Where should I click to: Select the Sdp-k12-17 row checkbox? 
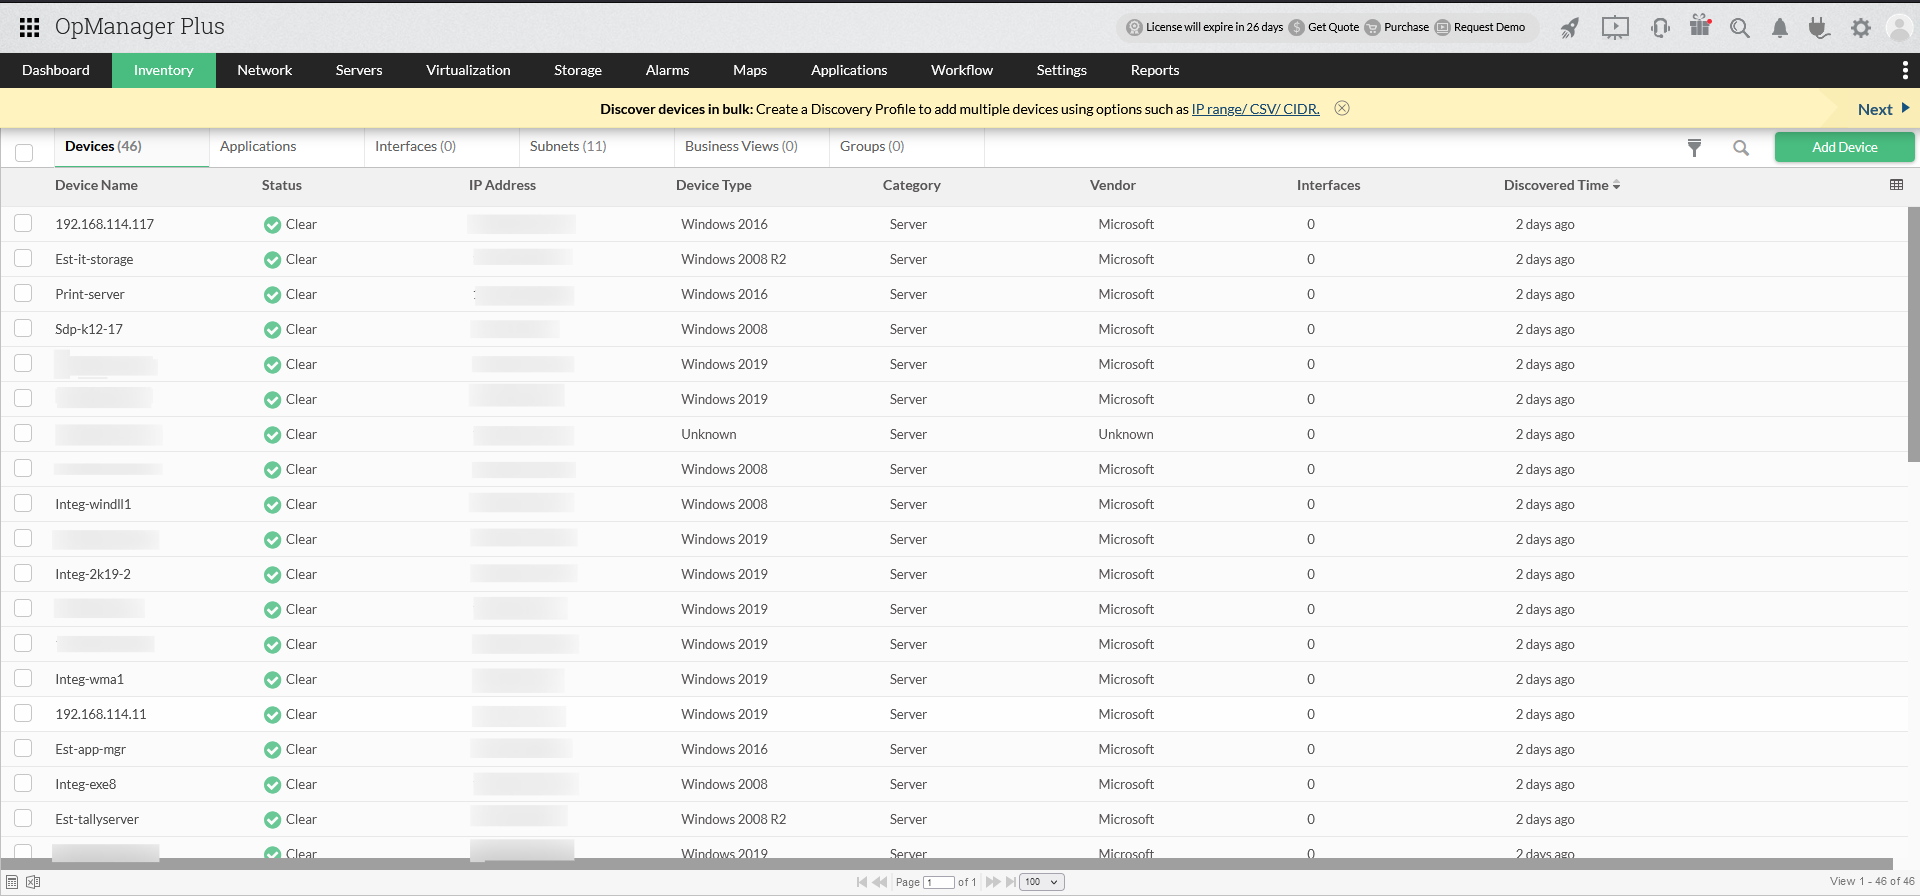(23, 328)
